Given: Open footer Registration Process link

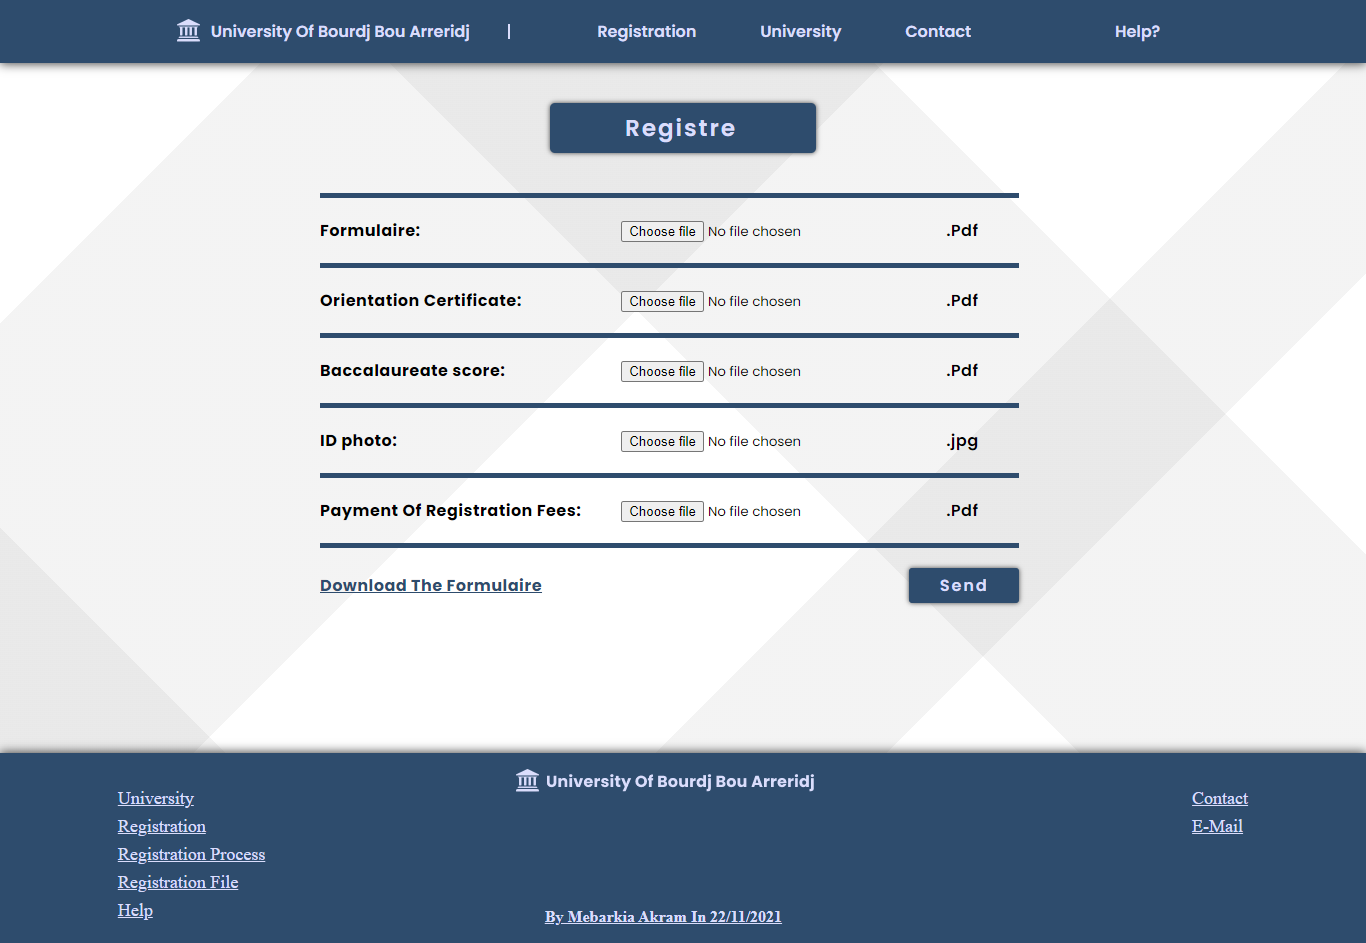Looking at the screenshot, I should pos(191,854).
